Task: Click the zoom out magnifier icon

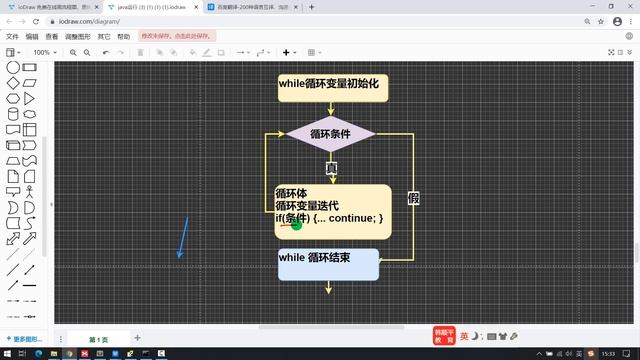Action: (x=87, y=53)
